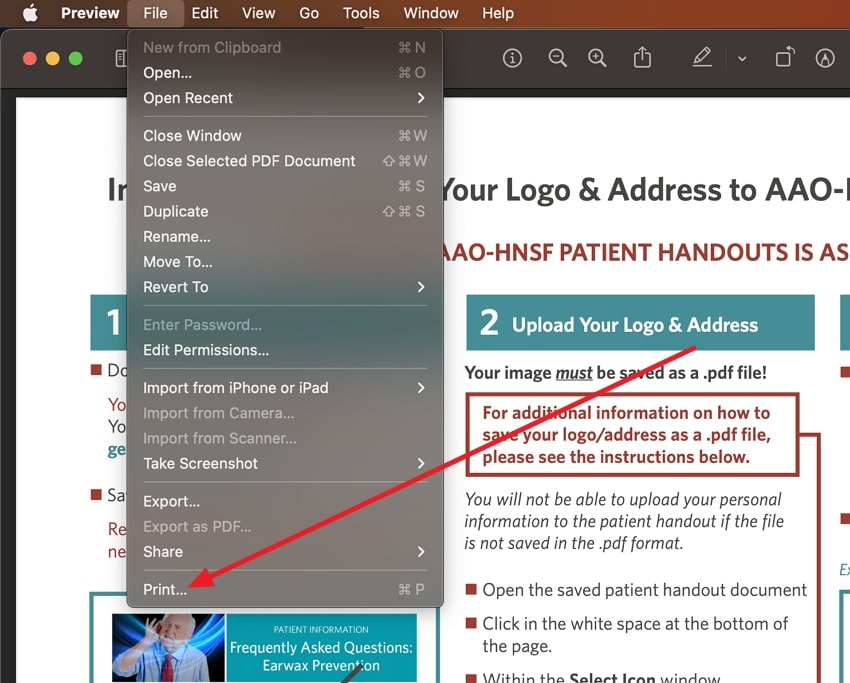Click the green full screen button
Image resolution: width=850 pixels, height=683 pixels.
coord(75,58)
